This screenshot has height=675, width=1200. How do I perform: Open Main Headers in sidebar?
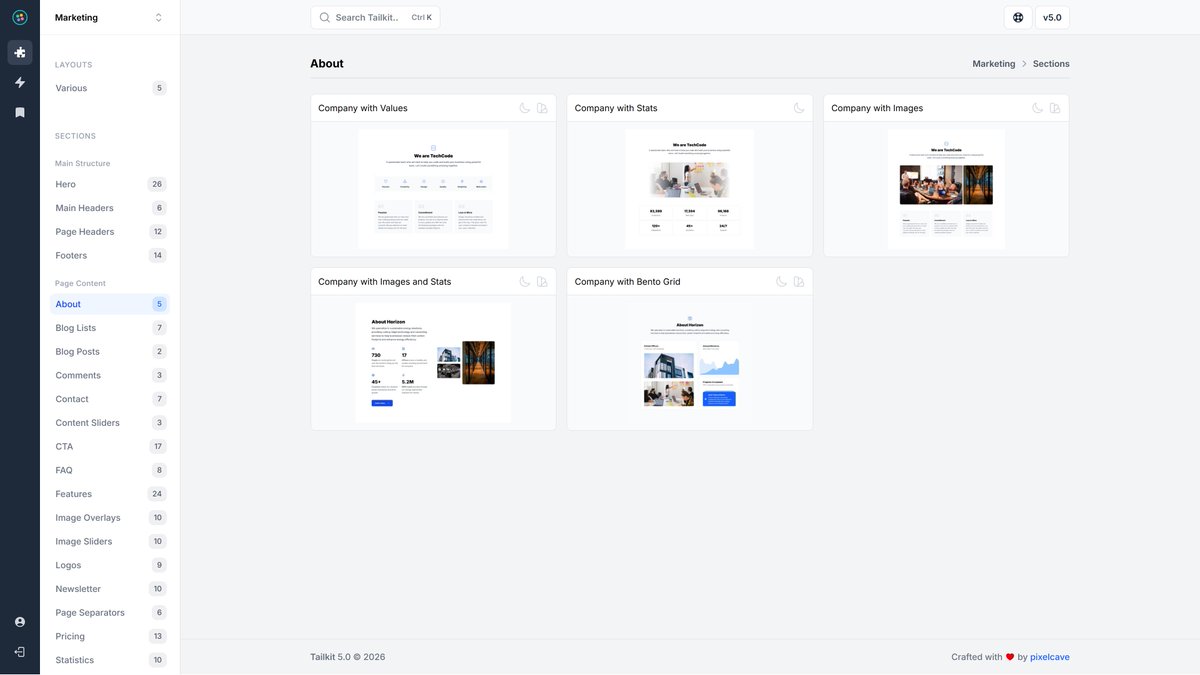tap(110, 208)
